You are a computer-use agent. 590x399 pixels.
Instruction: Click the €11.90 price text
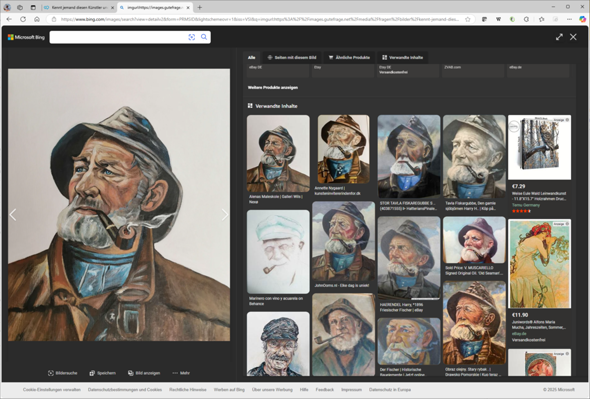tap(520, 315)
